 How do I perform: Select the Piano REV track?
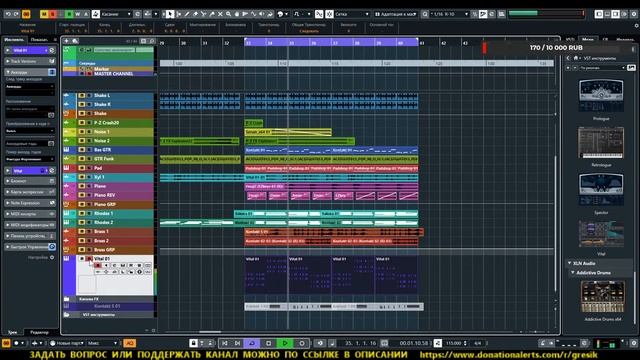(104, 195)
